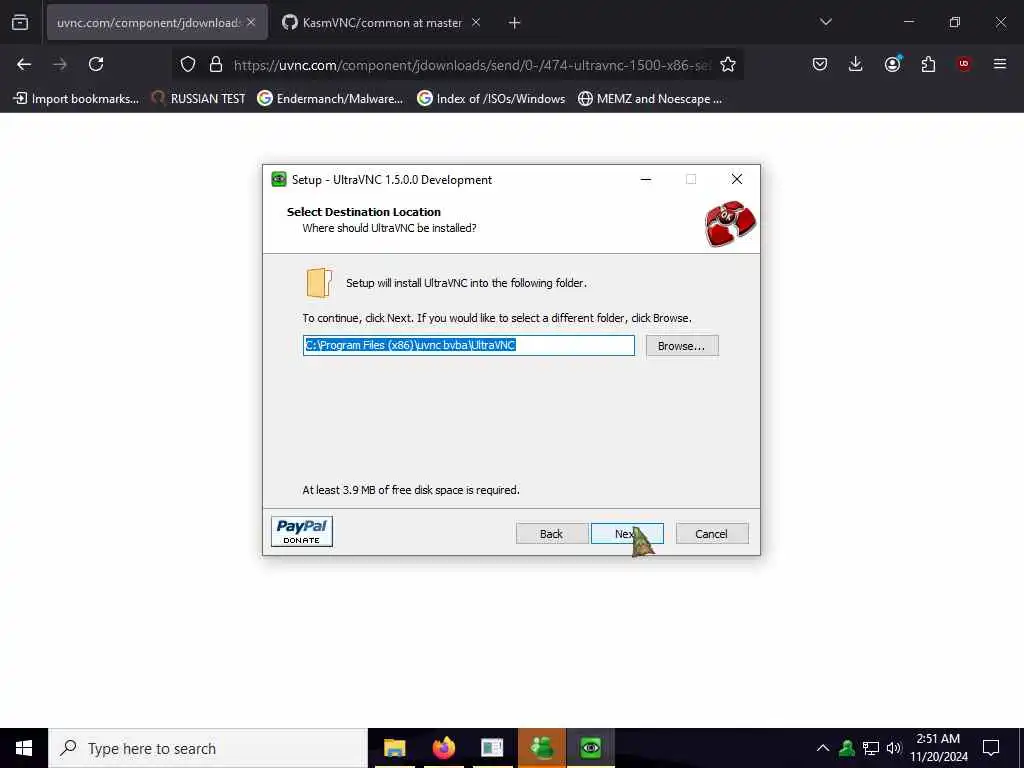Switch to Firefox in the taskbar
The image size is (1024, 768).
point(443,748)
